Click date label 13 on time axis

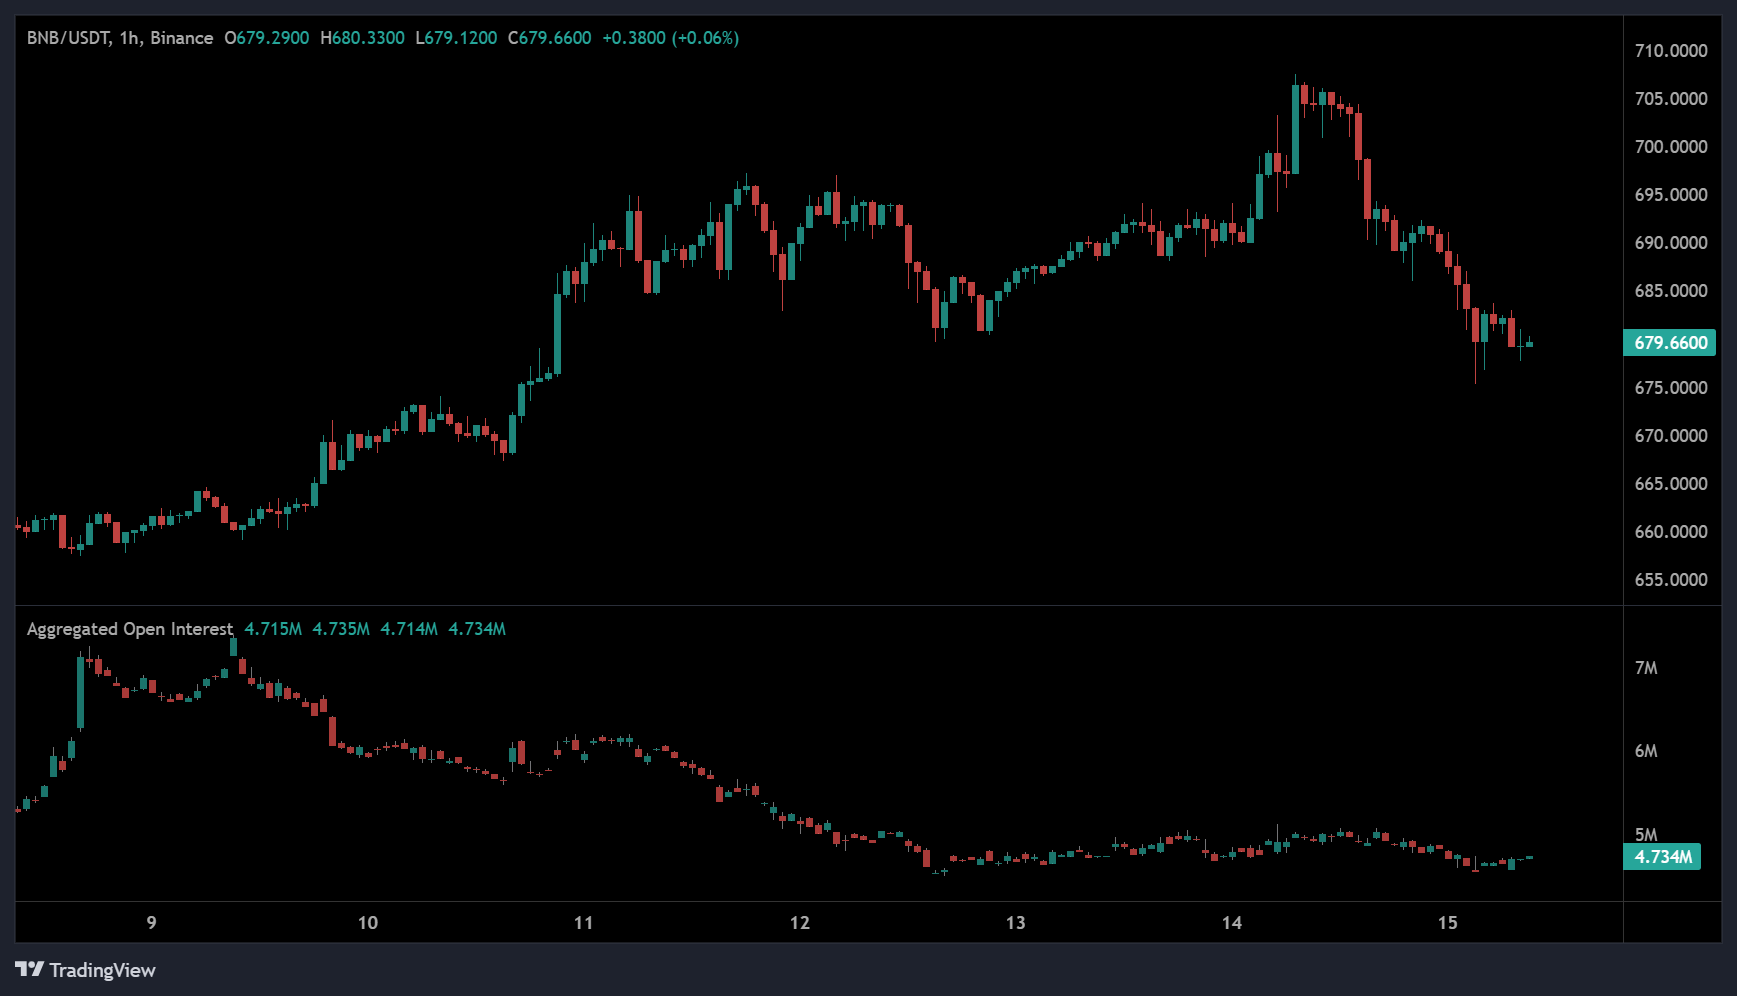click(x=1016, y=922)
